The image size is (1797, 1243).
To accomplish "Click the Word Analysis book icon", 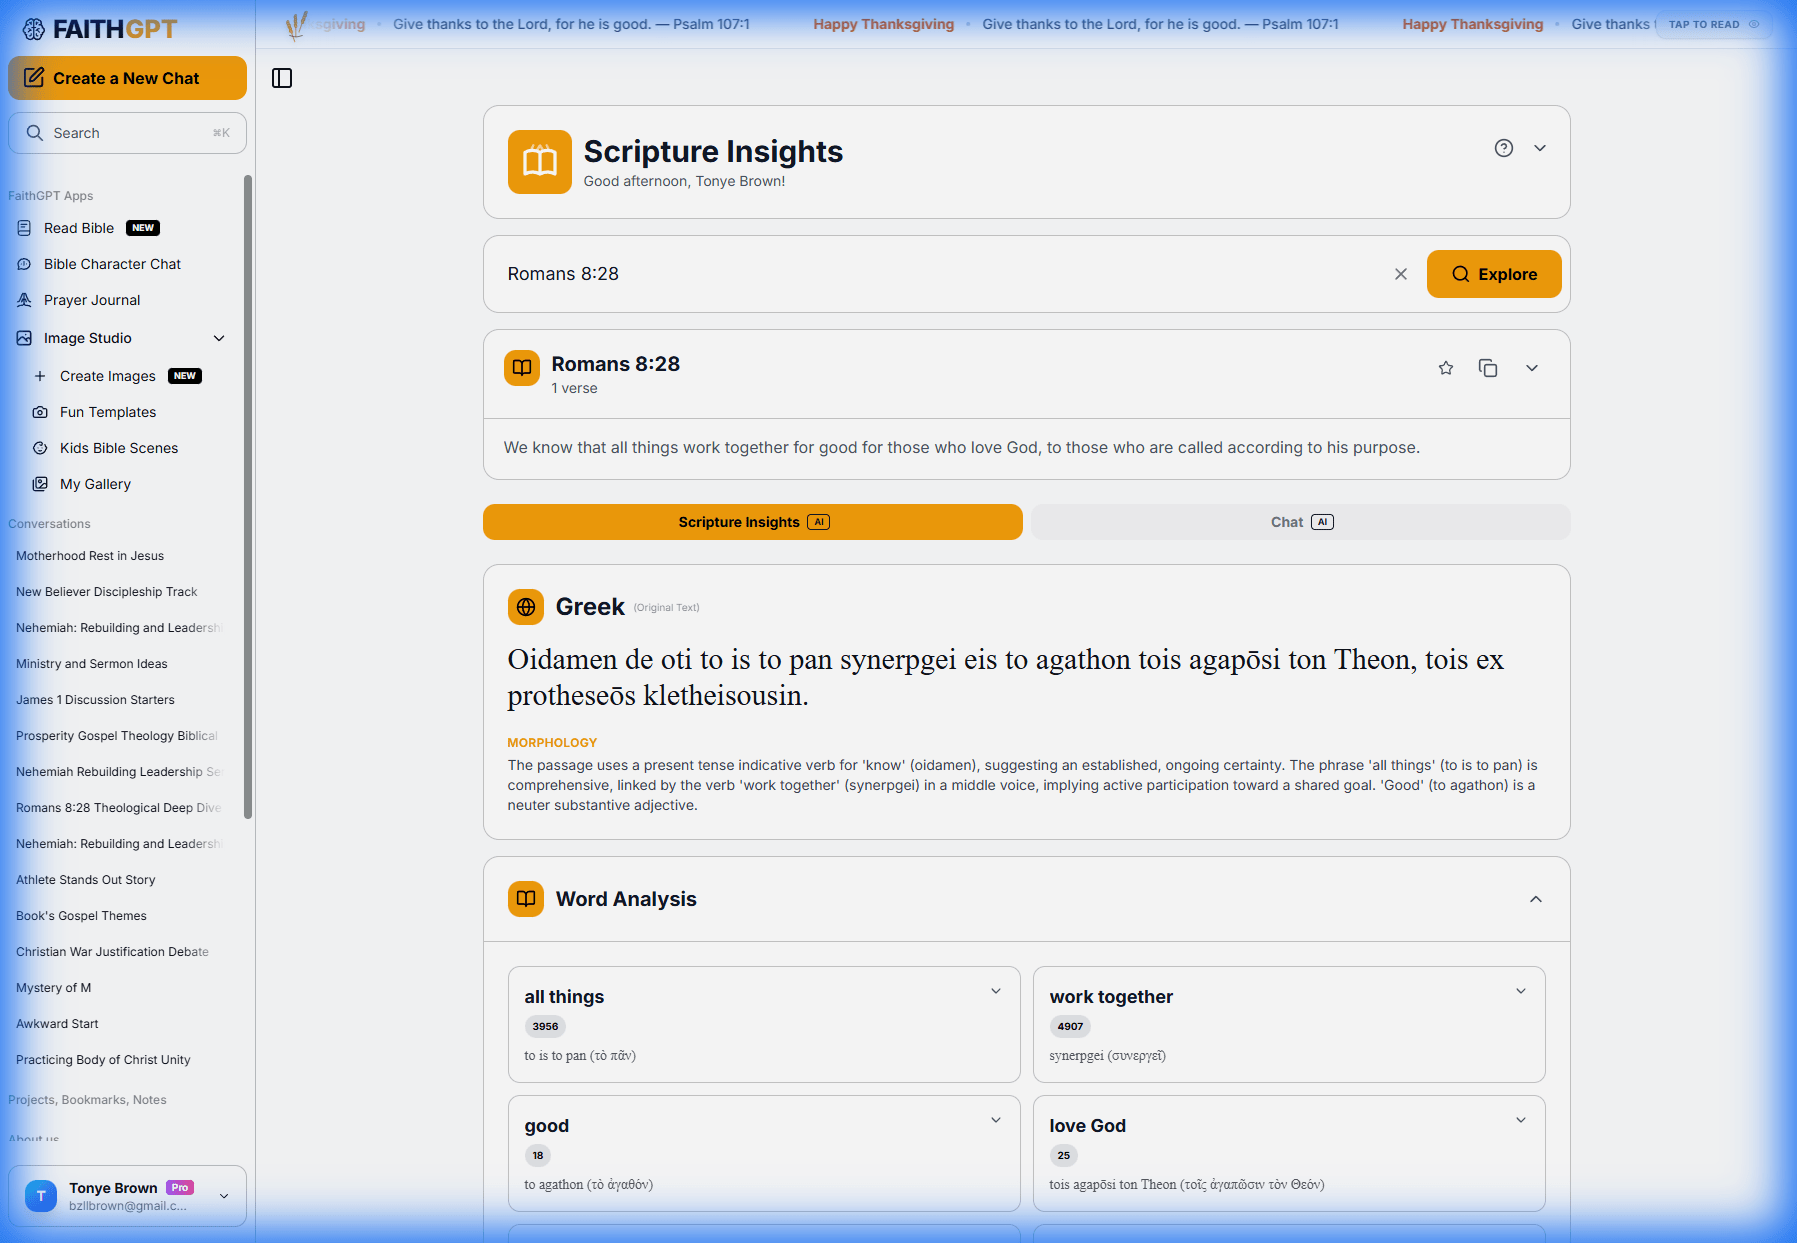I will point(526,899).
